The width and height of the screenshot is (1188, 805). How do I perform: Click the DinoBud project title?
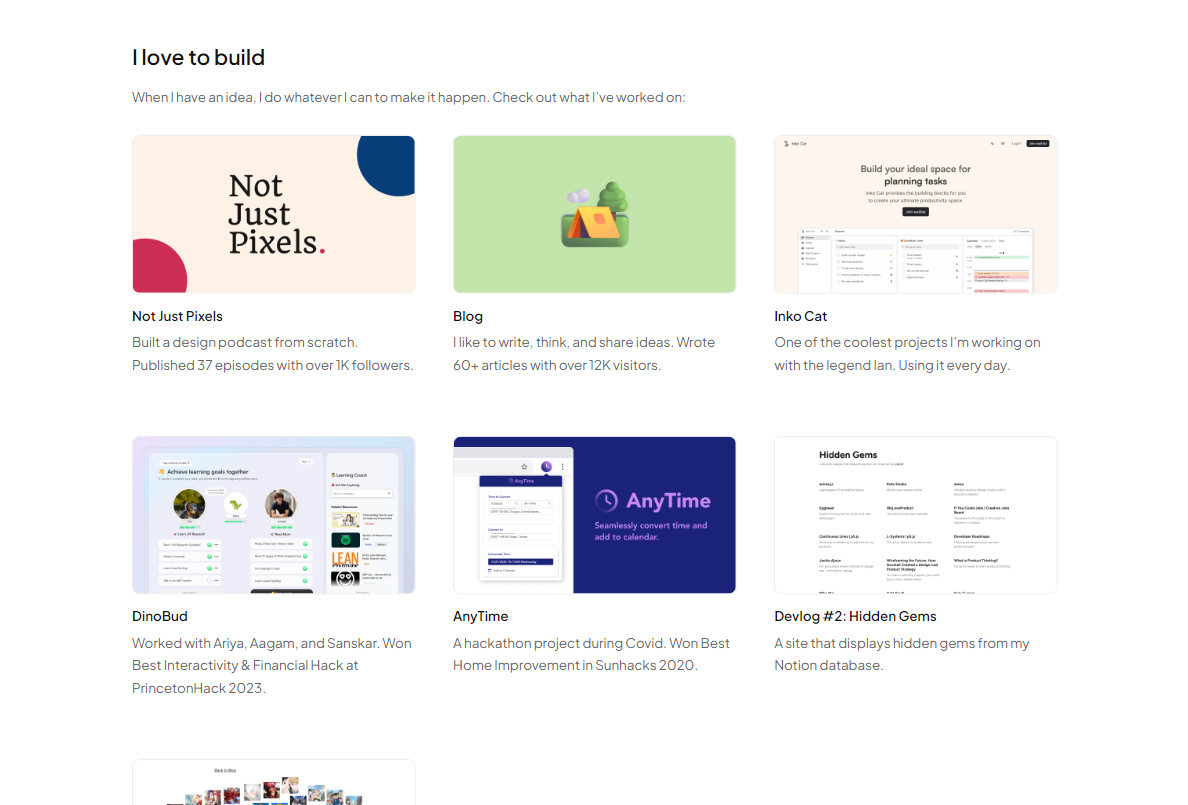click(x=159, y=616)
